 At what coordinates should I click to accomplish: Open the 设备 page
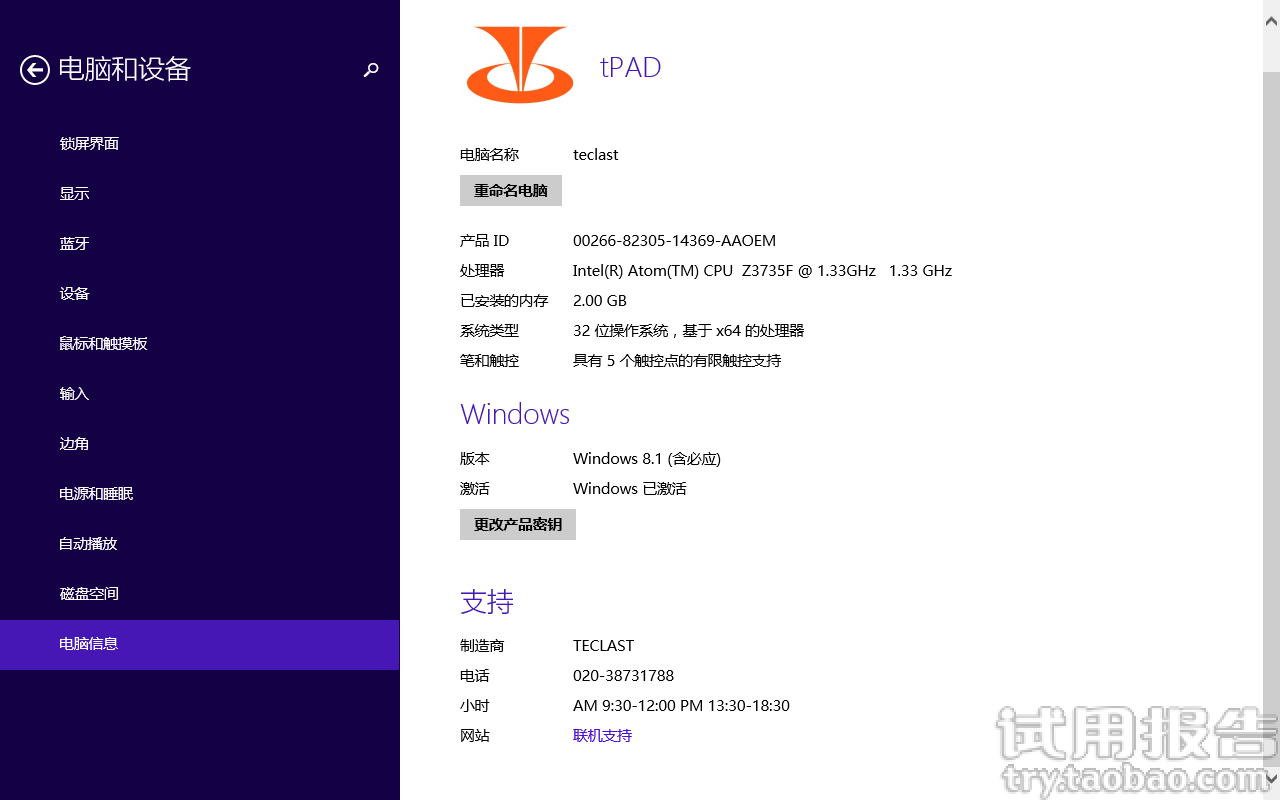tap(74, 293)
